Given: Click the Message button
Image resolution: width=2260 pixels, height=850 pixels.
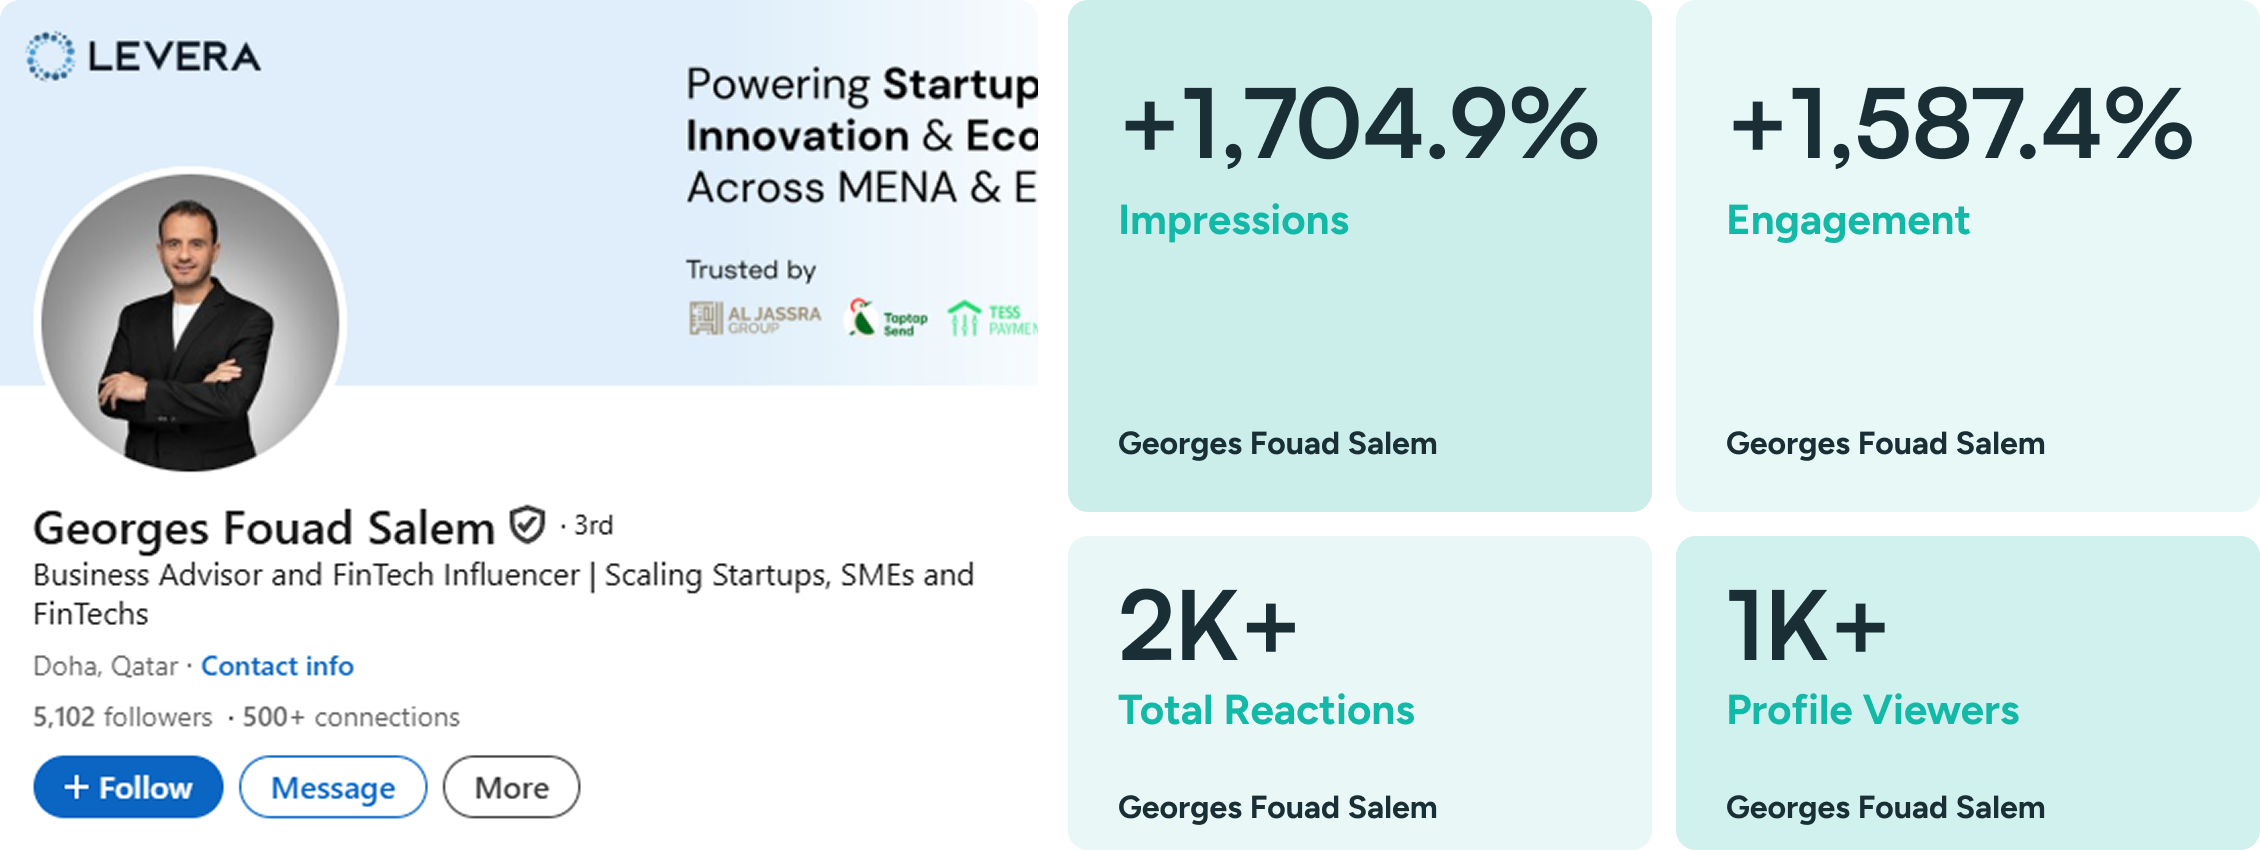Looking at the screenshot, I should (333, 787).
